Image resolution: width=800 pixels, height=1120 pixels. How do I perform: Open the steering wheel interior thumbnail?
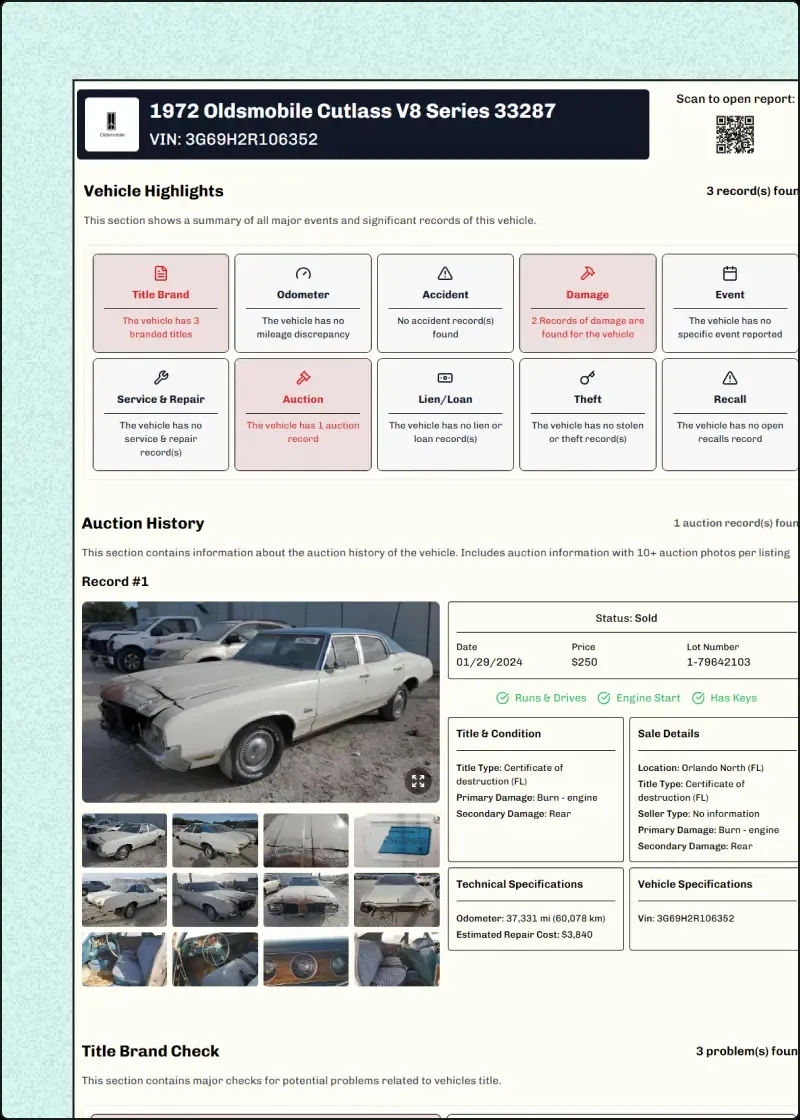215,959
